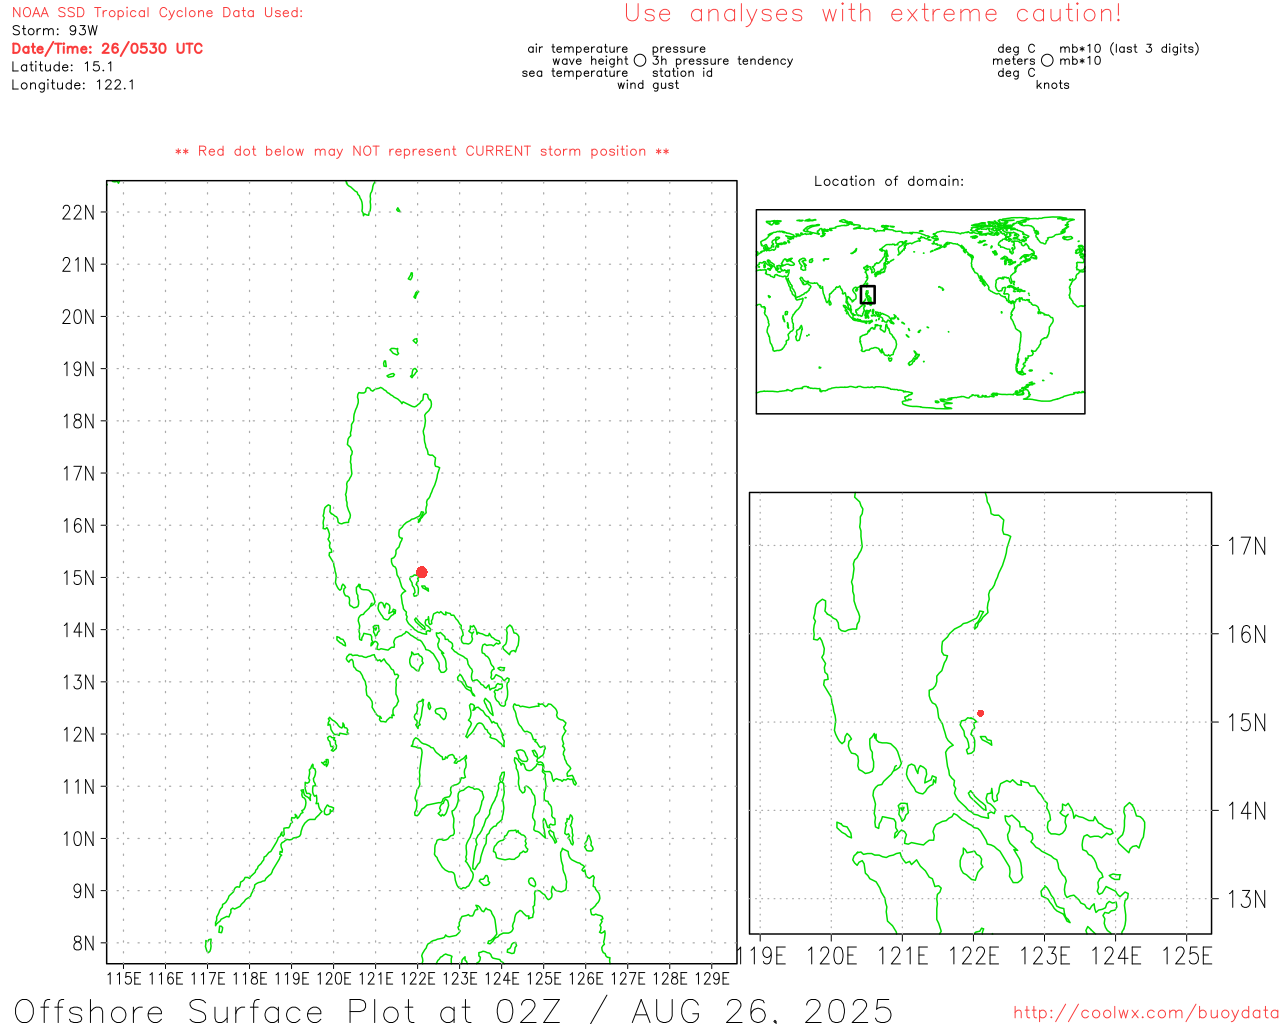The image size is (1280, 1024).
Task: Click the 'Location of domain:' label
Action: point(889,181)
